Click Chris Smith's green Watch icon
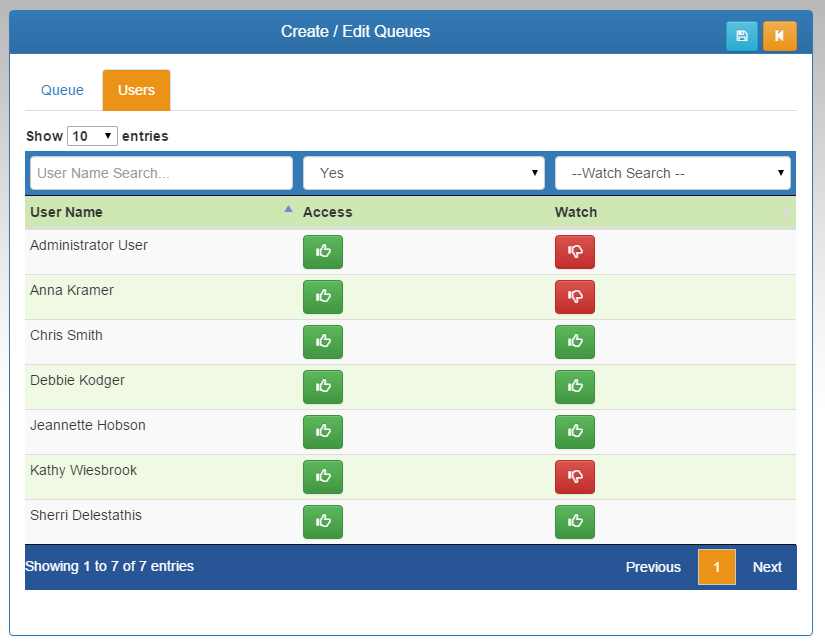 tap(574, 342)
